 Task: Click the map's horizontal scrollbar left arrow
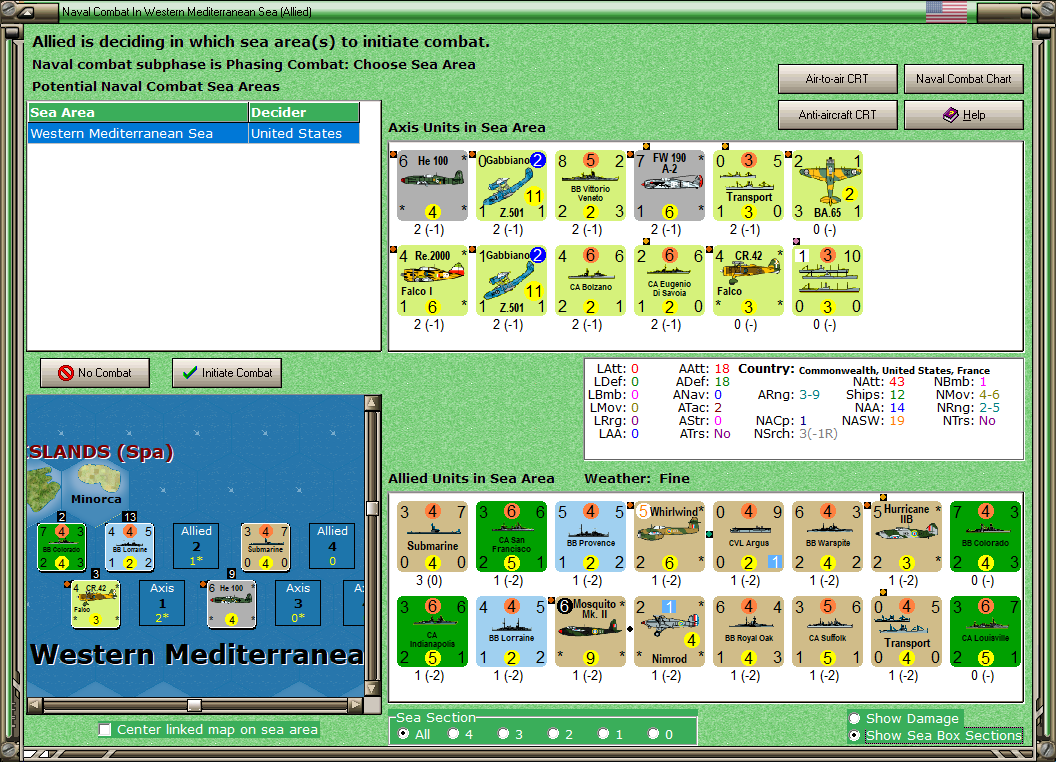pyautogui.click(x=35, y=705)
